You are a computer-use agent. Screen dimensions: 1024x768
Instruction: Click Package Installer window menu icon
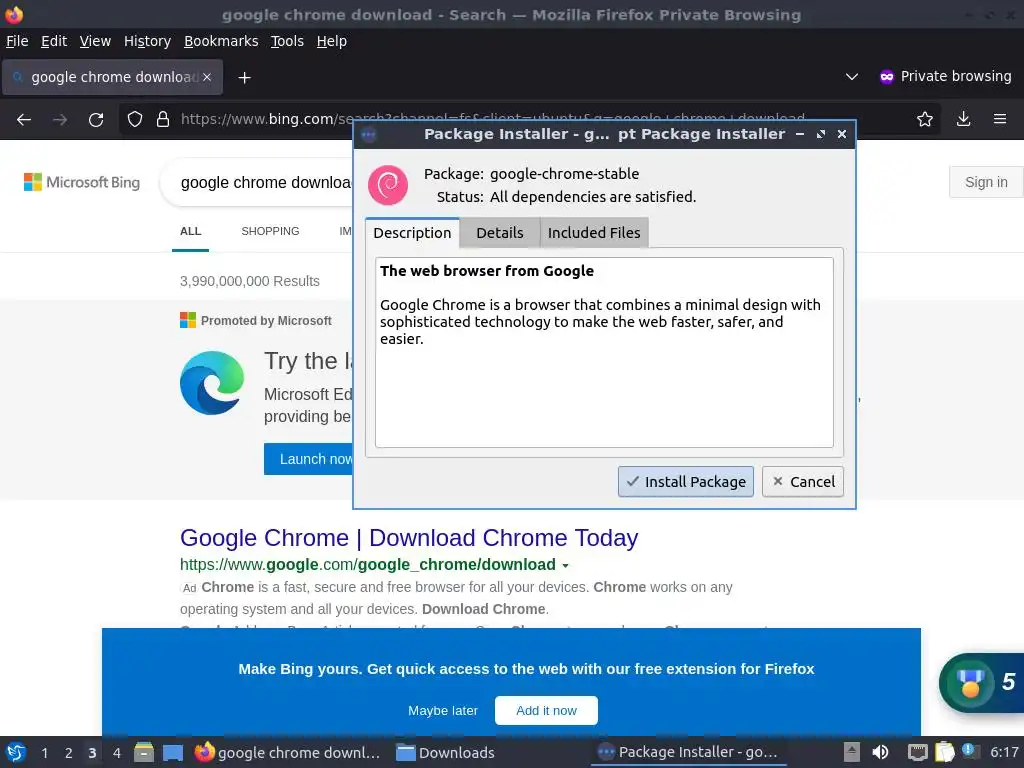(368, 135)
